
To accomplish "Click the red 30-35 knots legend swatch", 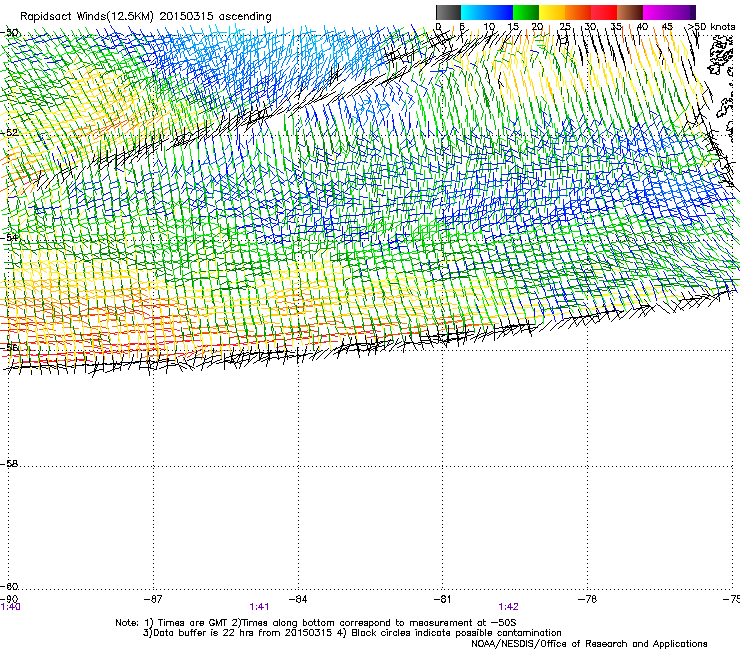I will coord(604,12).
